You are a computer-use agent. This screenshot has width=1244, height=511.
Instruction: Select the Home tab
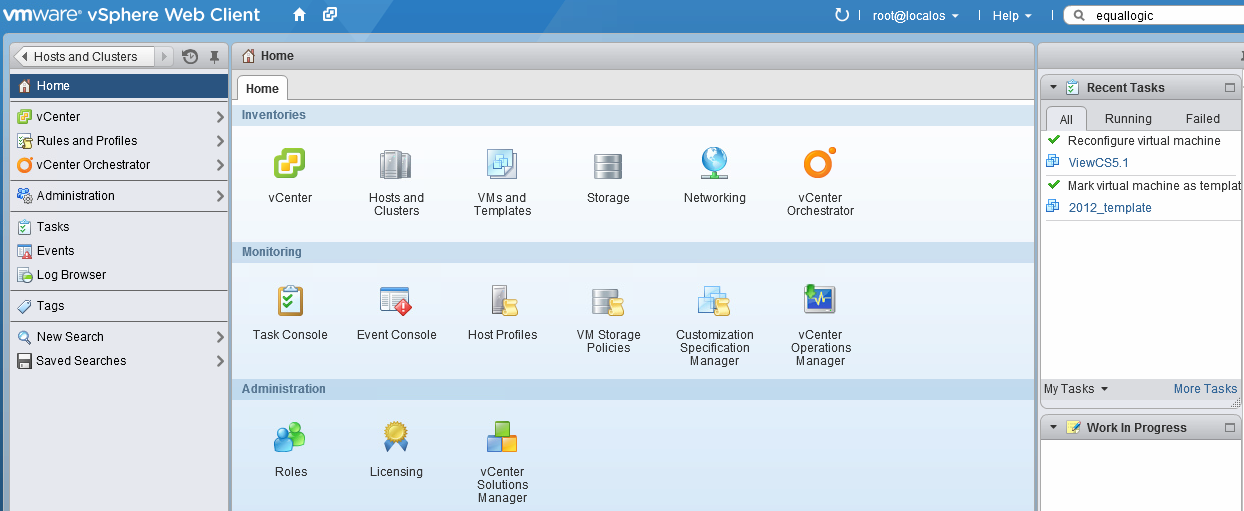262,88
